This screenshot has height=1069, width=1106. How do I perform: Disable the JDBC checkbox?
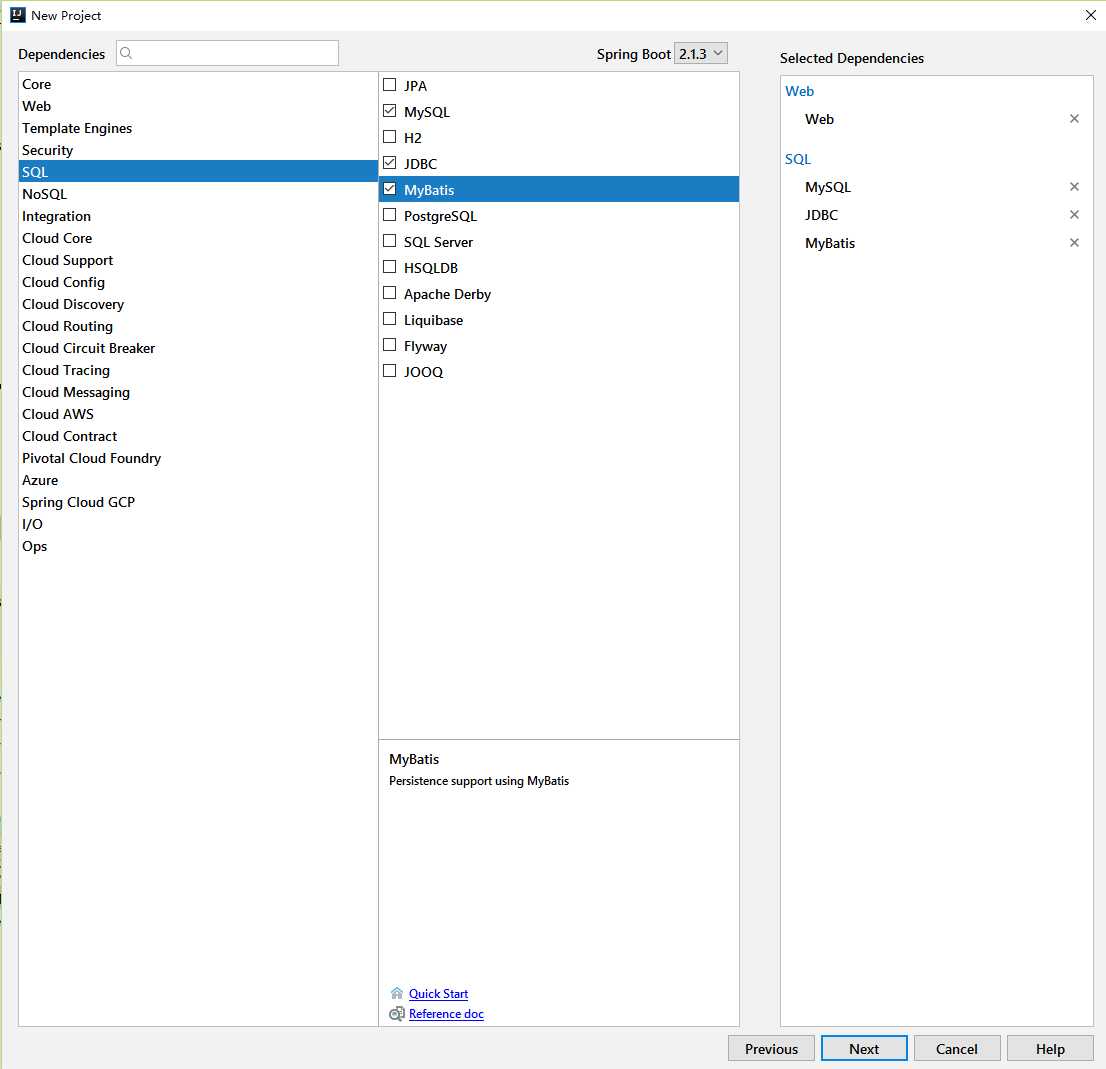(389, 163)
